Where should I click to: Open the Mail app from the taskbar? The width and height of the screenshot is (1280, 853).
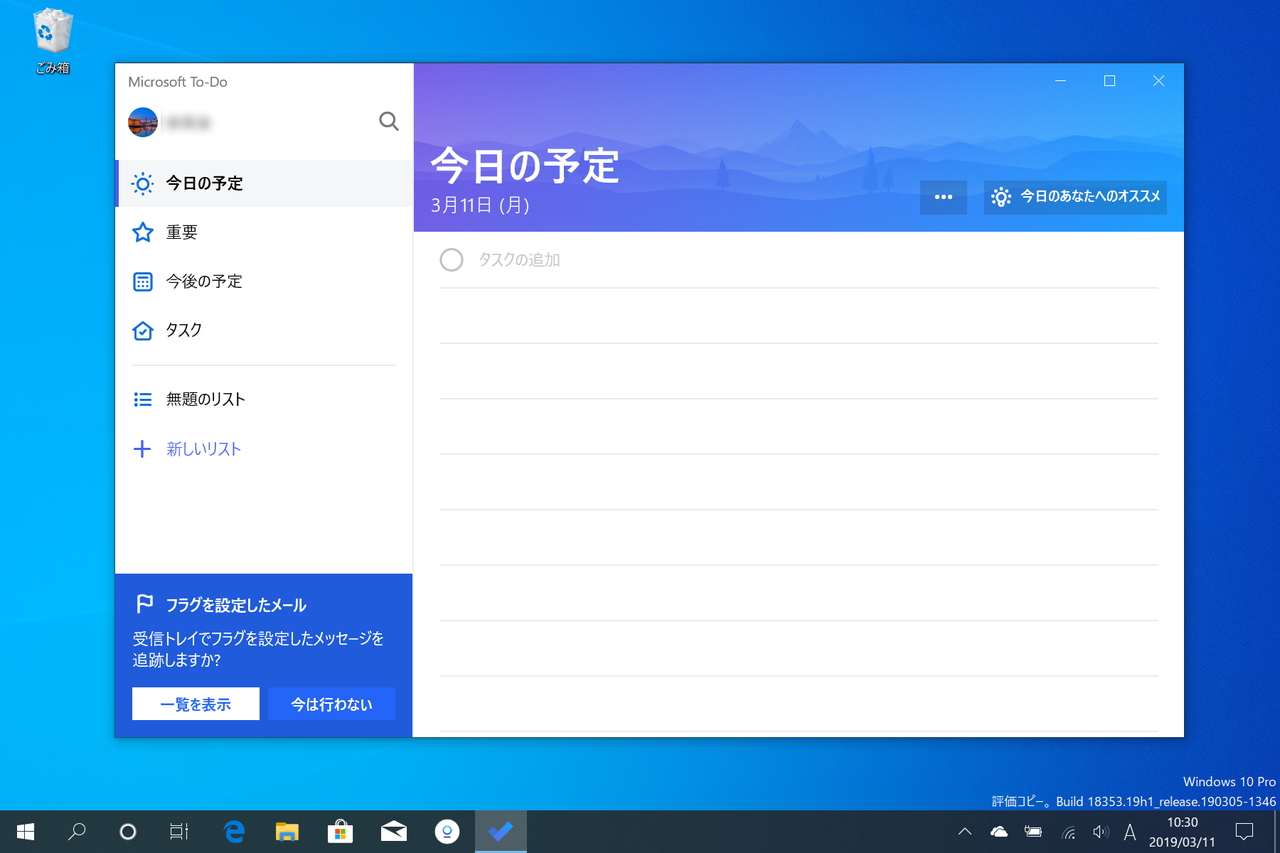click(x=393, y=831)
